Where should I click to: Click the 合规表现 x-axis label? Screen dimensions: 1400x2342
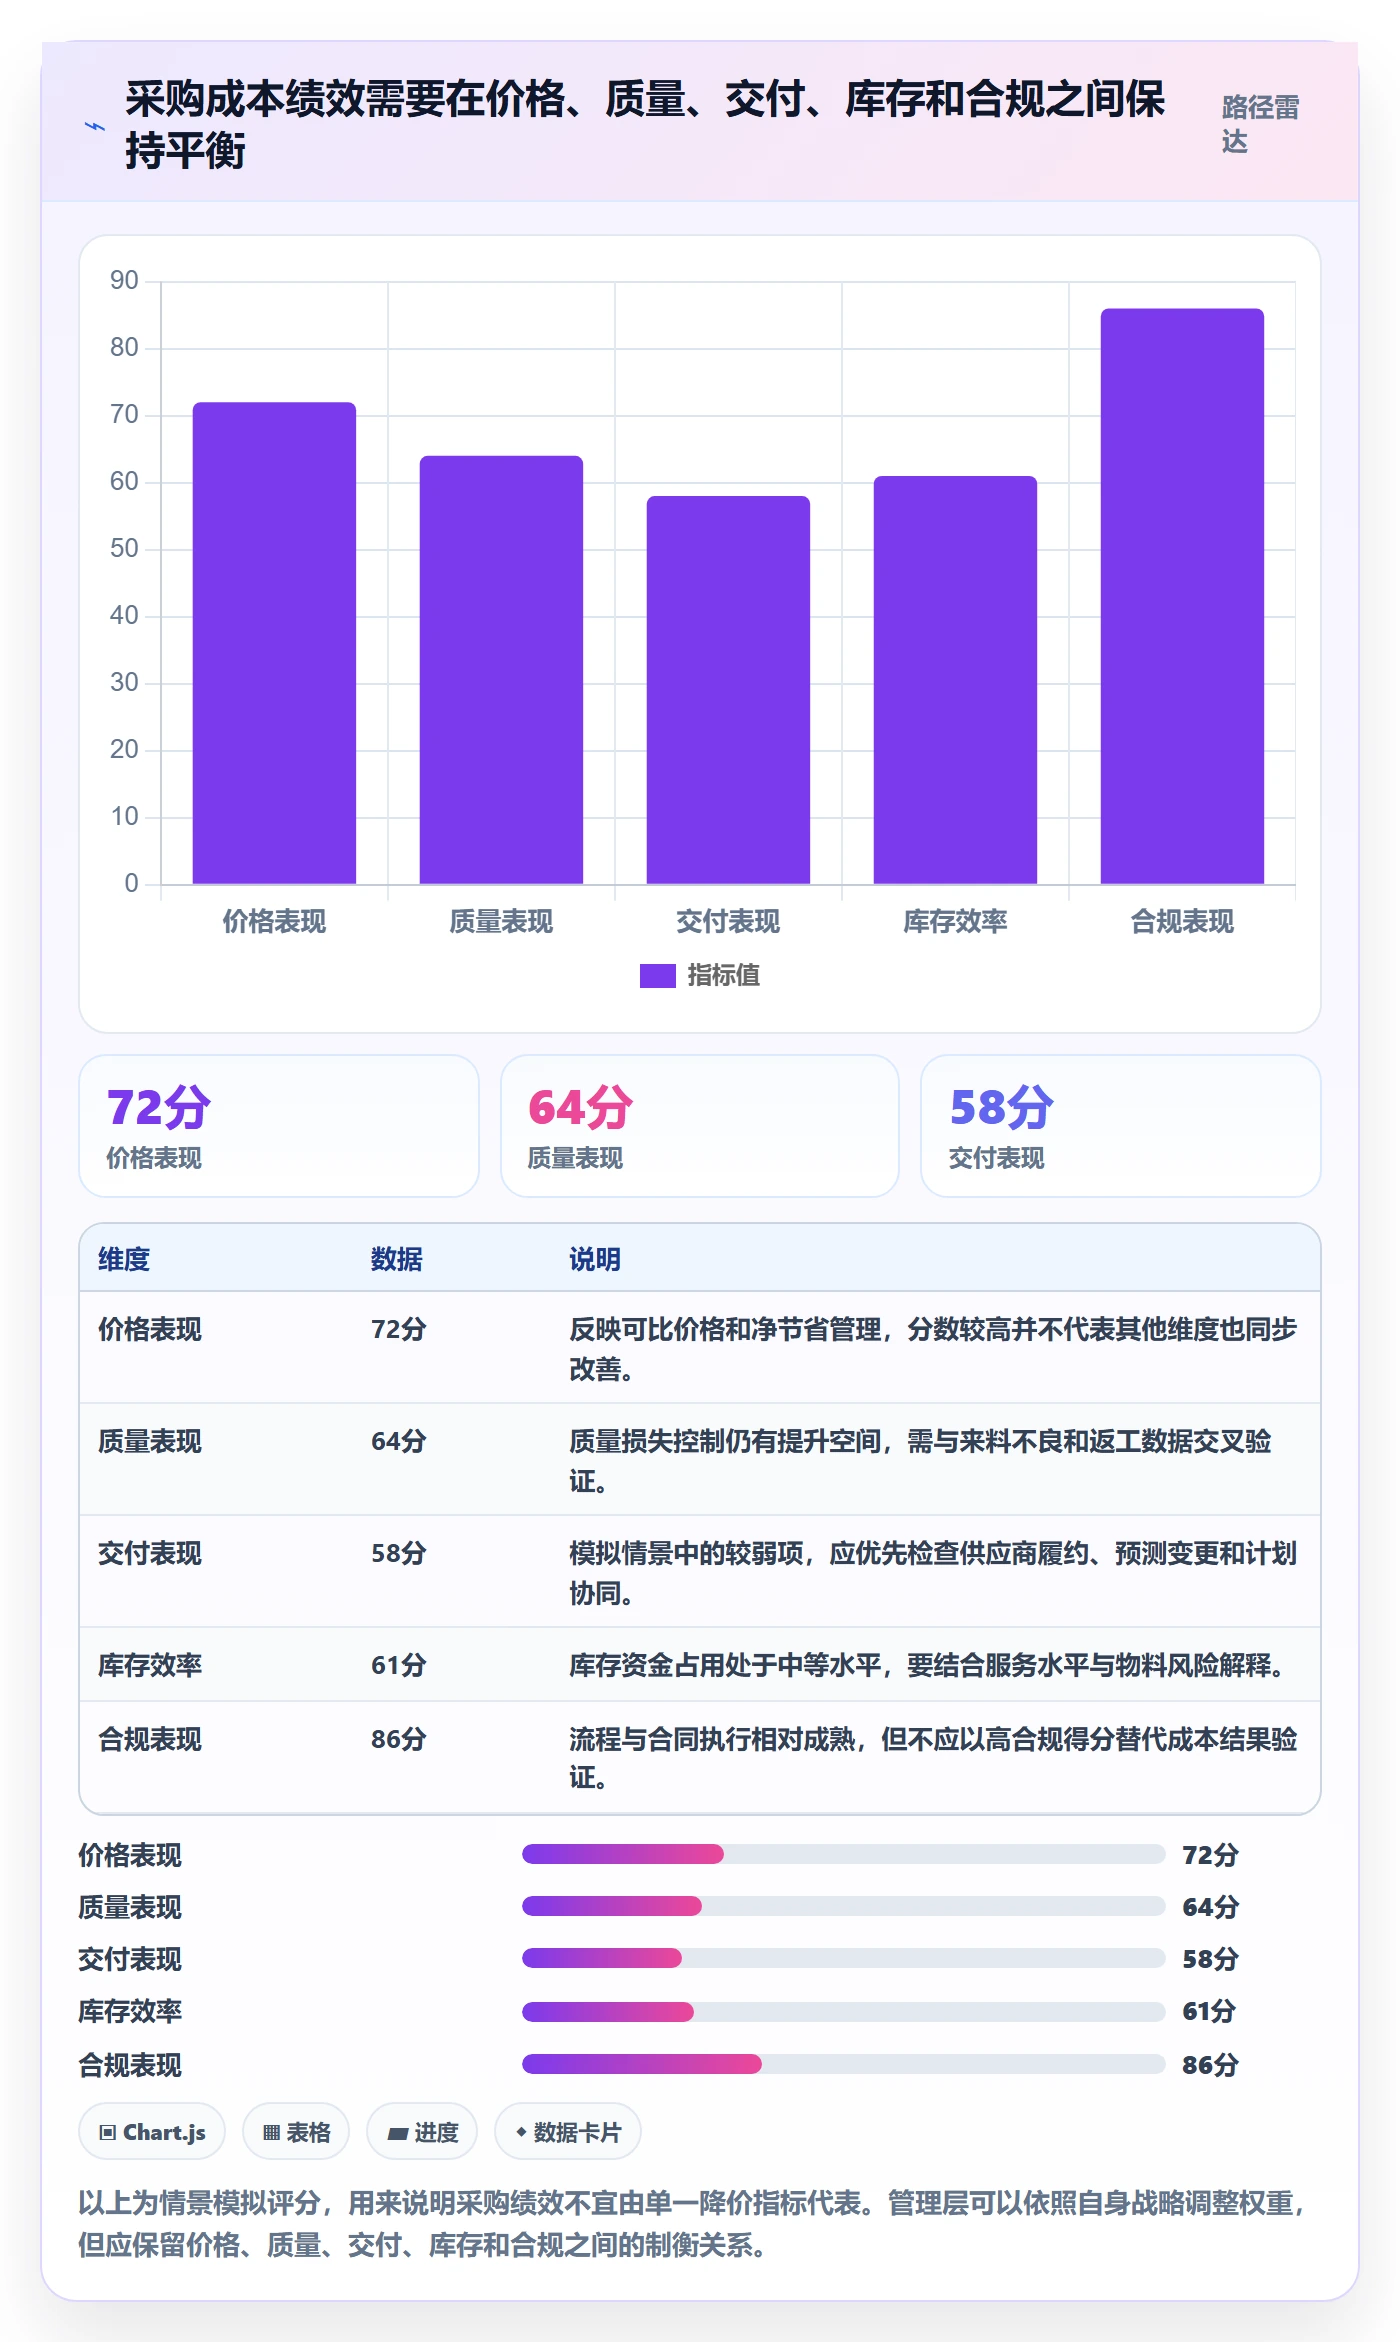1182,921
